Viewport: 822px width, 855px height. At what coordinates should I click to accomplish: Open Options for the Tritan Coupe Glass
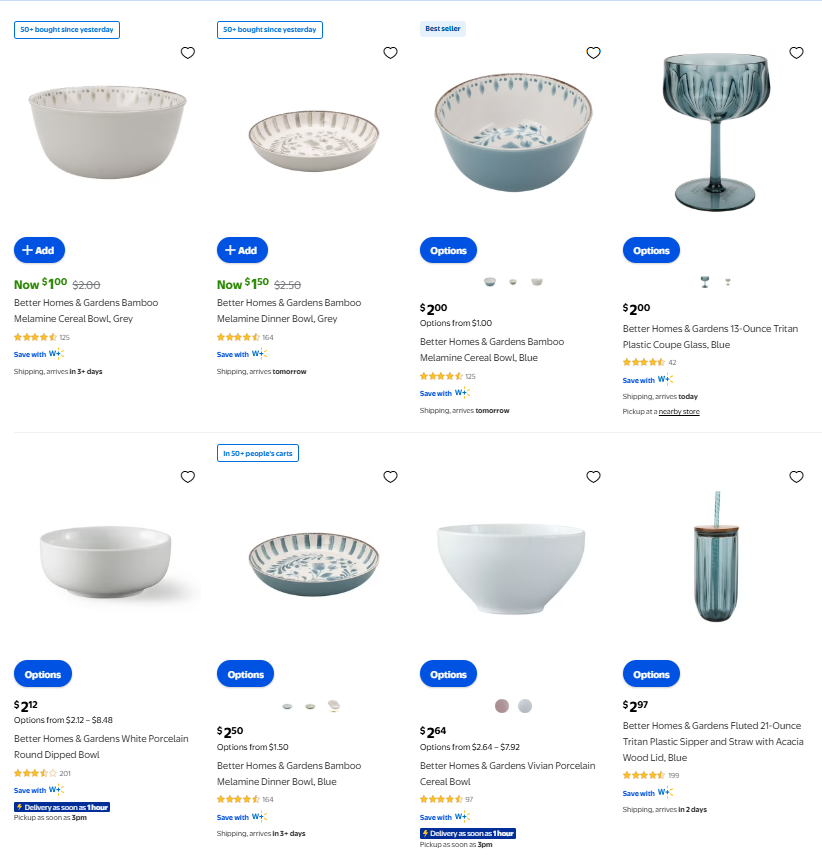point(651,250)
